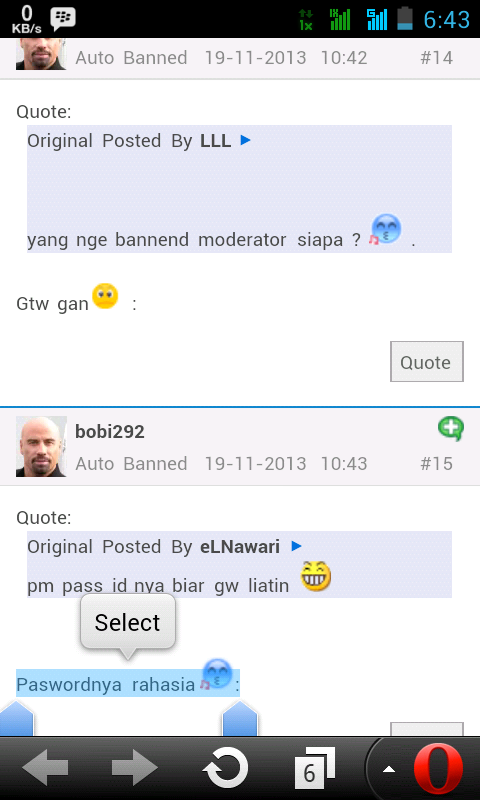
Task: Open post number #14 permalink
Action: point(436,58)
